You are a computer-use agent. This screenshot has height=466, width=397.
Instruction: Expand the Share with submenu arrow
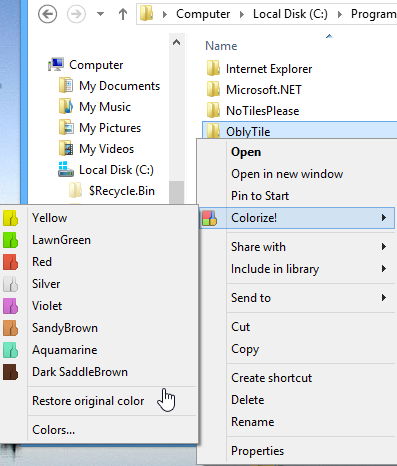[x=384, y=247]
